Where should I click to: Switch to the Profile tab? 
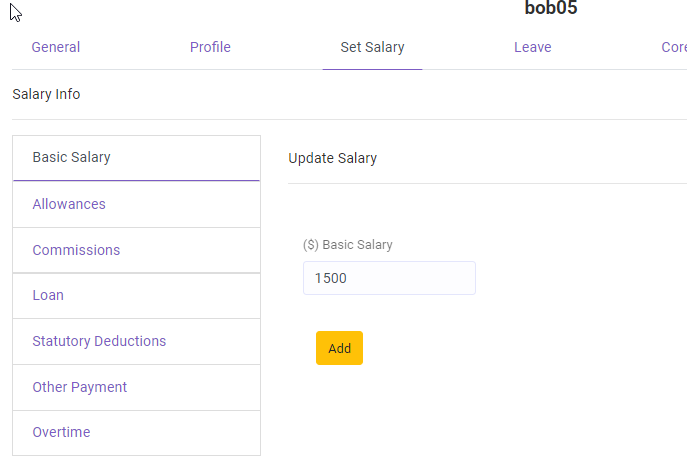(x=210, y=47)
